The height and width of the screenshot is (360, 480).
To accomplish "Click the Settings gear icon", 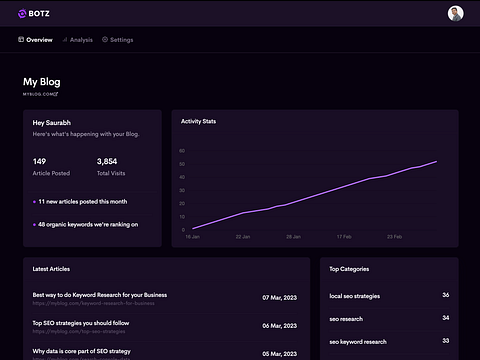I will tap(105, 39).
